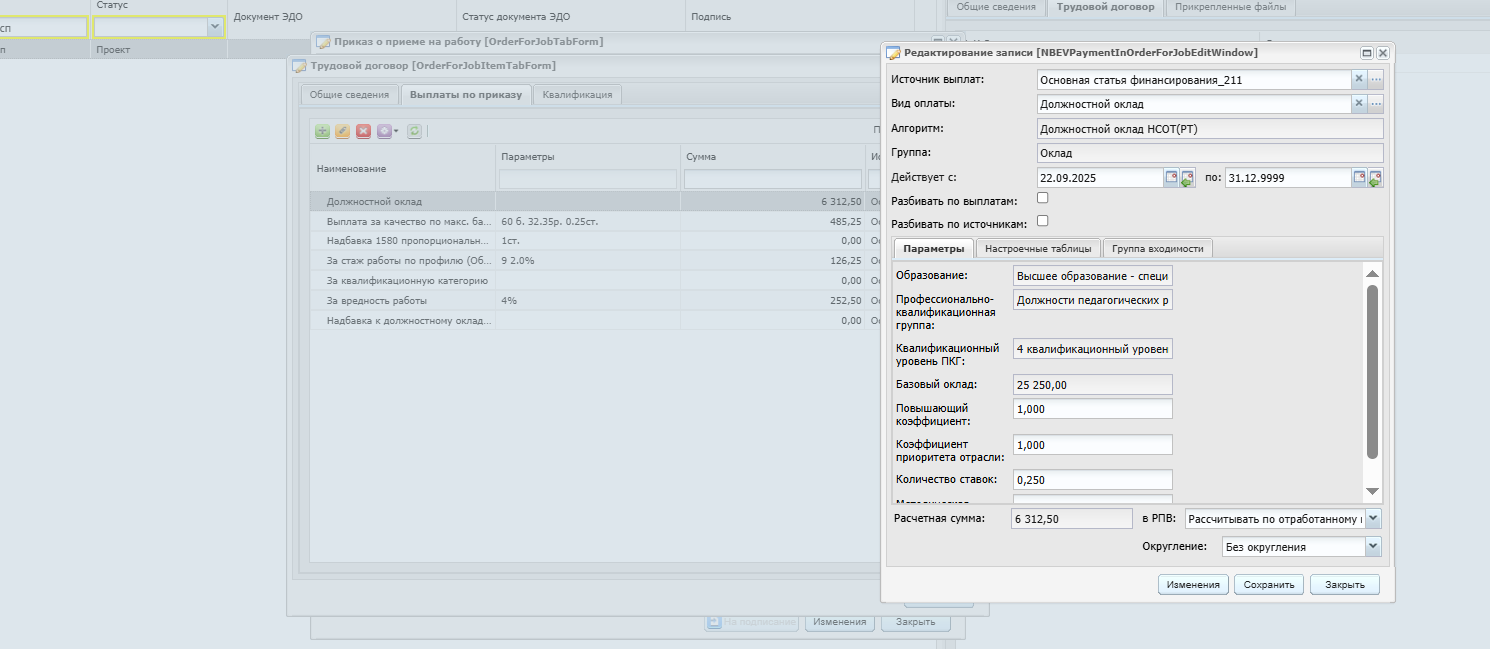Set Действует с date with green arrow icon
Viewport: 1490px width, 649px height.
(x=1187, y=178)
